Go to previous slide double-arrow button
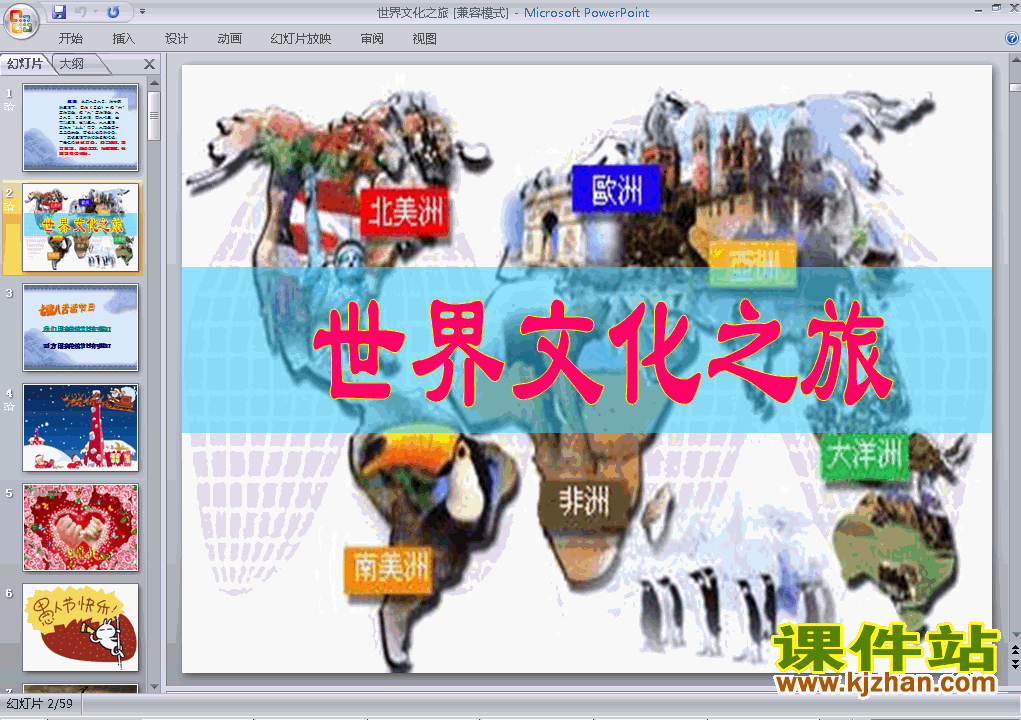This screenshot has width=1021, height=720. (x=1015, y=650)
